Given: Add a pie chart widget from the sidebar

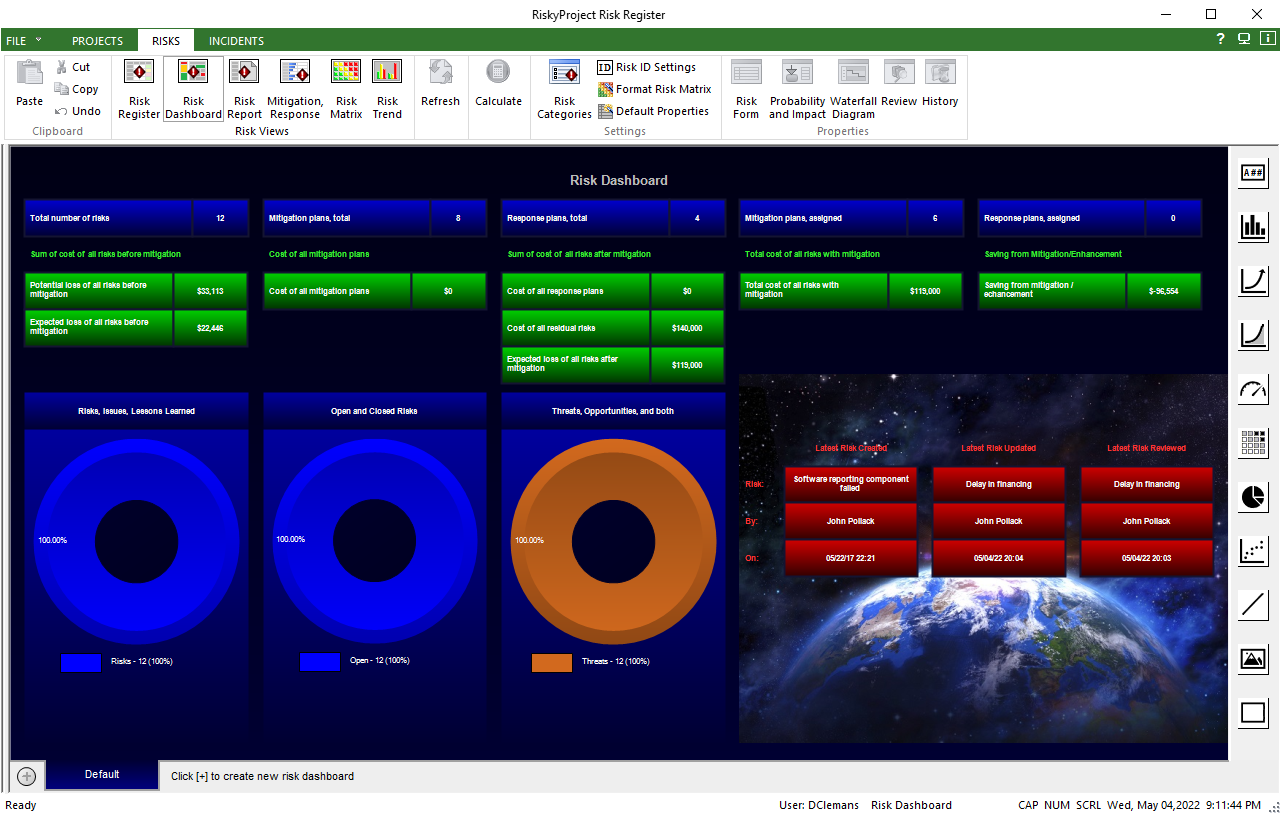Looking at the screenshot, I should tap(1253, 497).
